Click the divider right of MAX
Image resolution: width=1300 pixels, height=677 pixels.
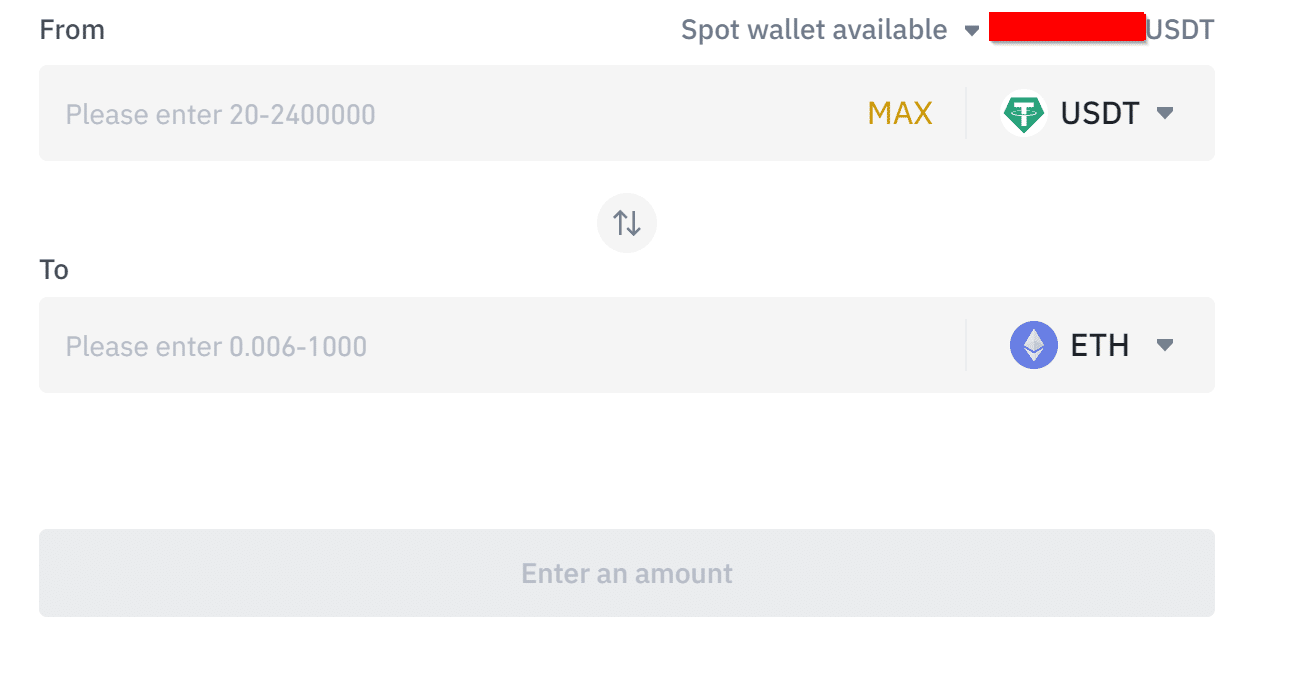966,113
